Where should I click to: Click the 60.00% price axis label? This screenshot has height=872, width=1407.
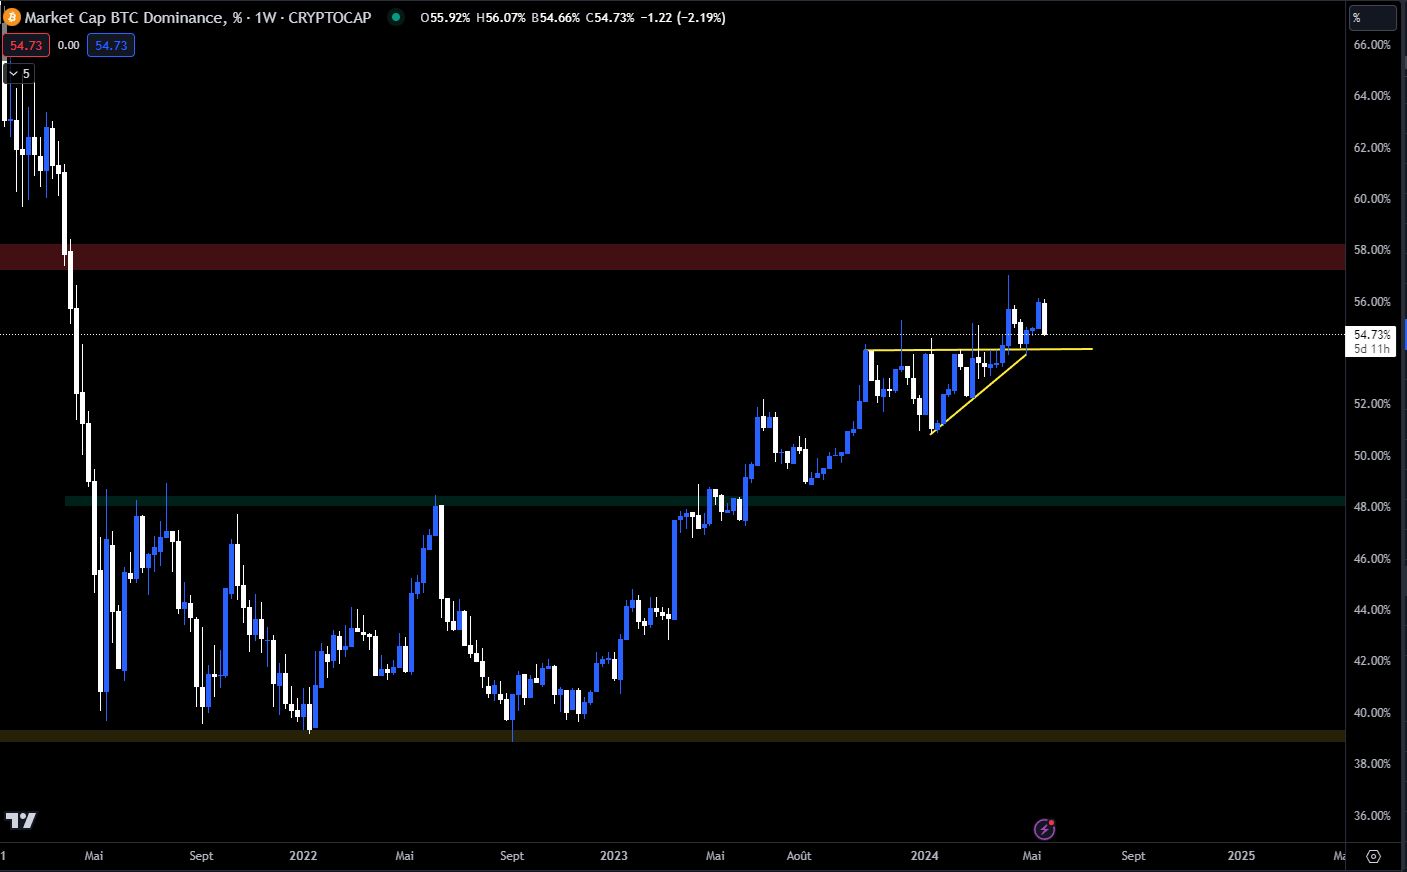pyautogui.click(x=1372, y=199)
